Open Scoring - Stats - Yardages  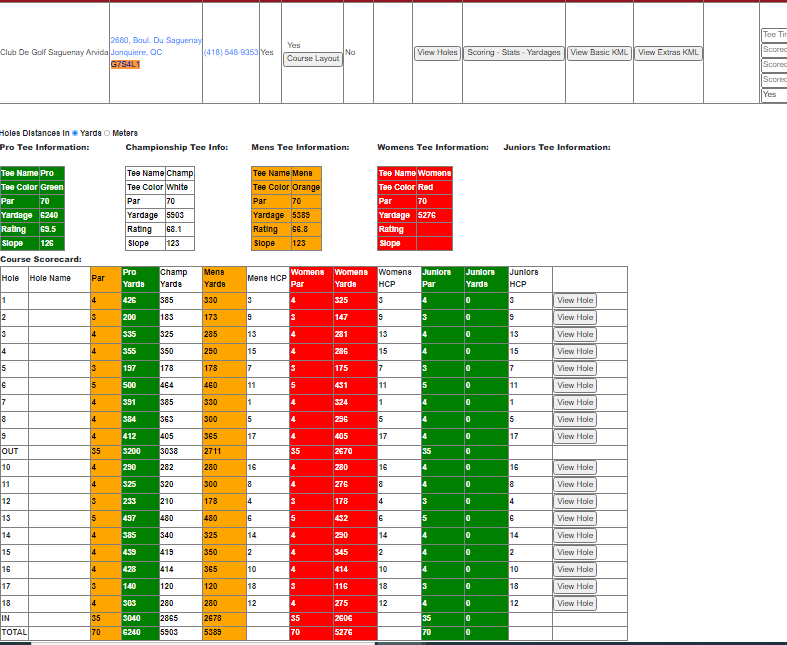[513, 53]
